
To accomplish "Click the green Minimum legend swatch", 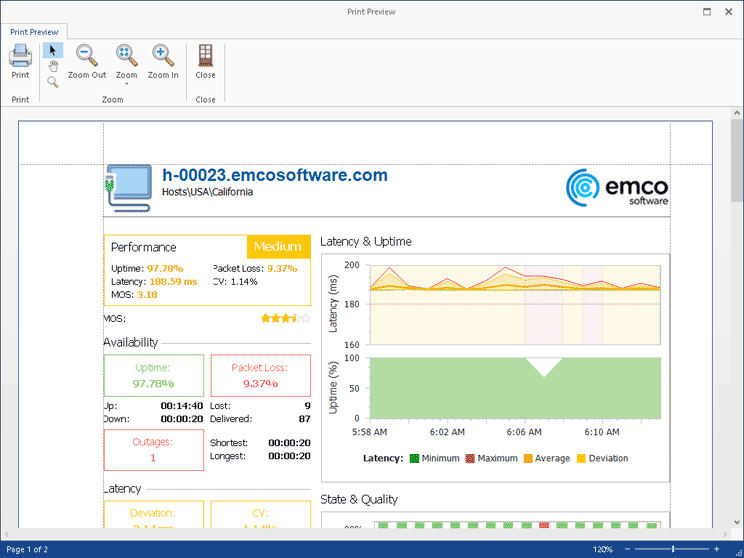I will [x=414, y=458].
